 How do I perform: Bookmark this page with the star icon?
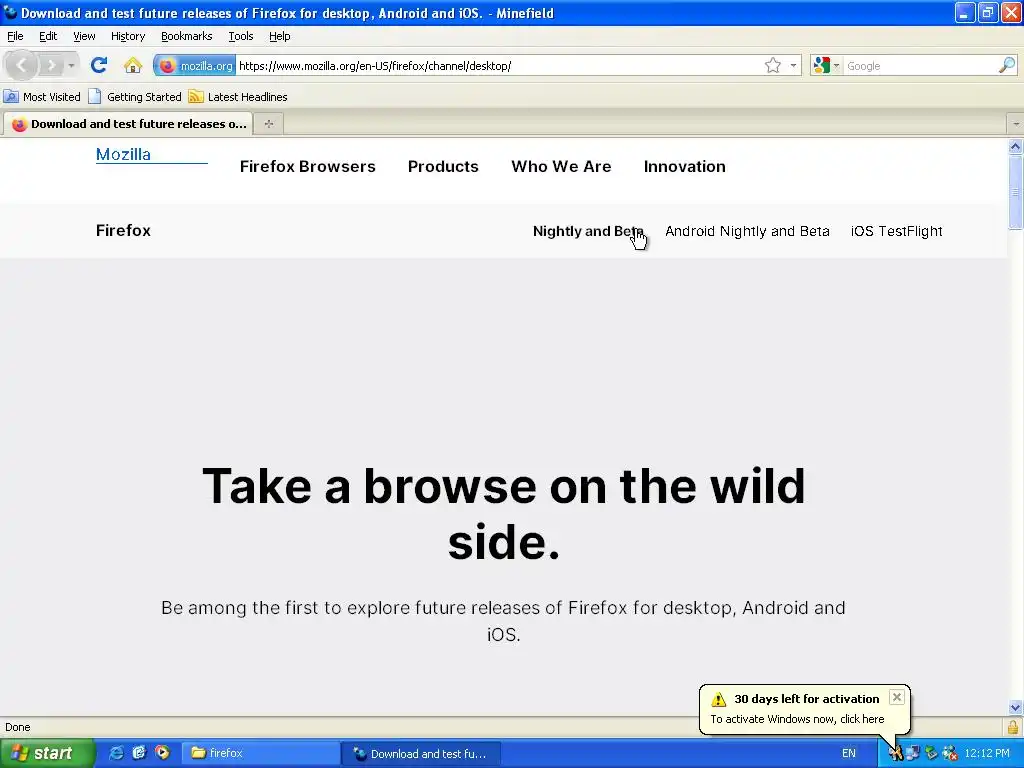pyautogui.click(x=773, y=65)
